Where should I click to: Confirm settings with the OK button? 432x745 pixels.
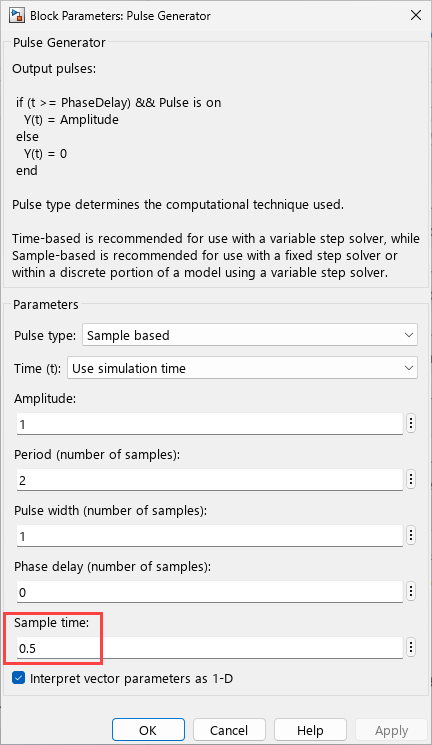click(x=148, y=730)
